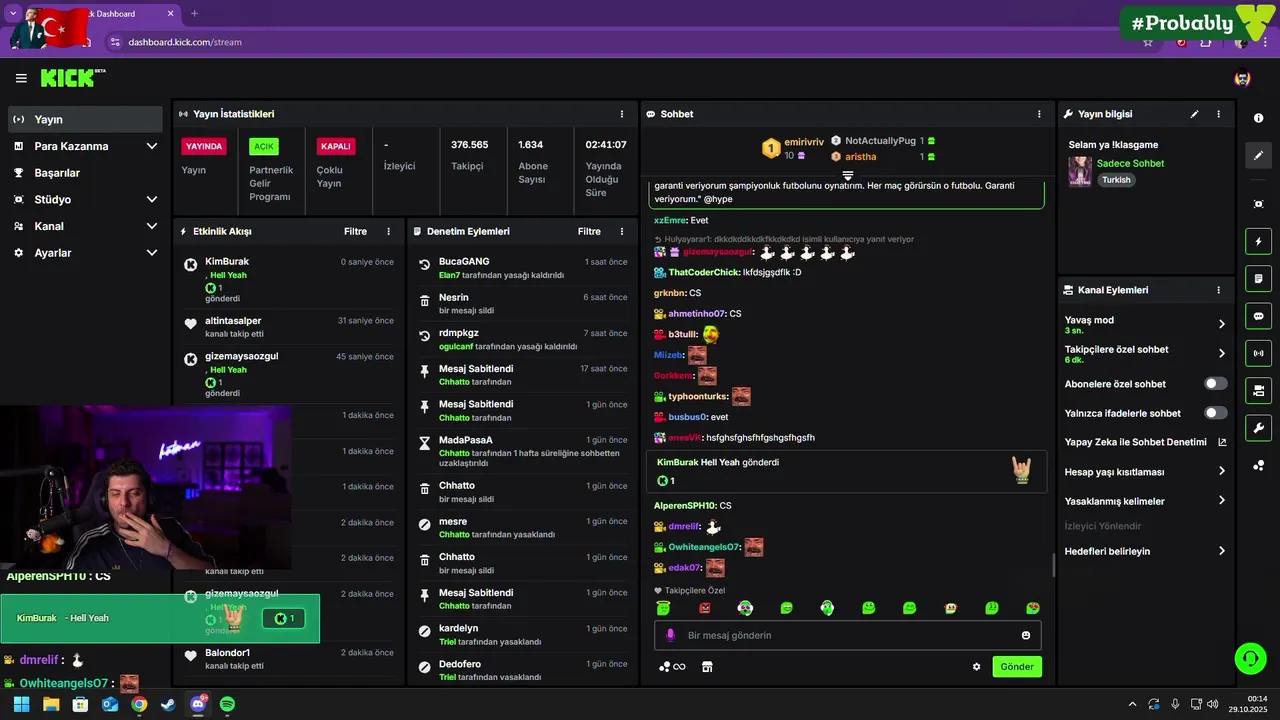The width and height of the screenshot is (1280, 720).
Task: Open Spotify from the taskbar
Action: pos(227,704)
